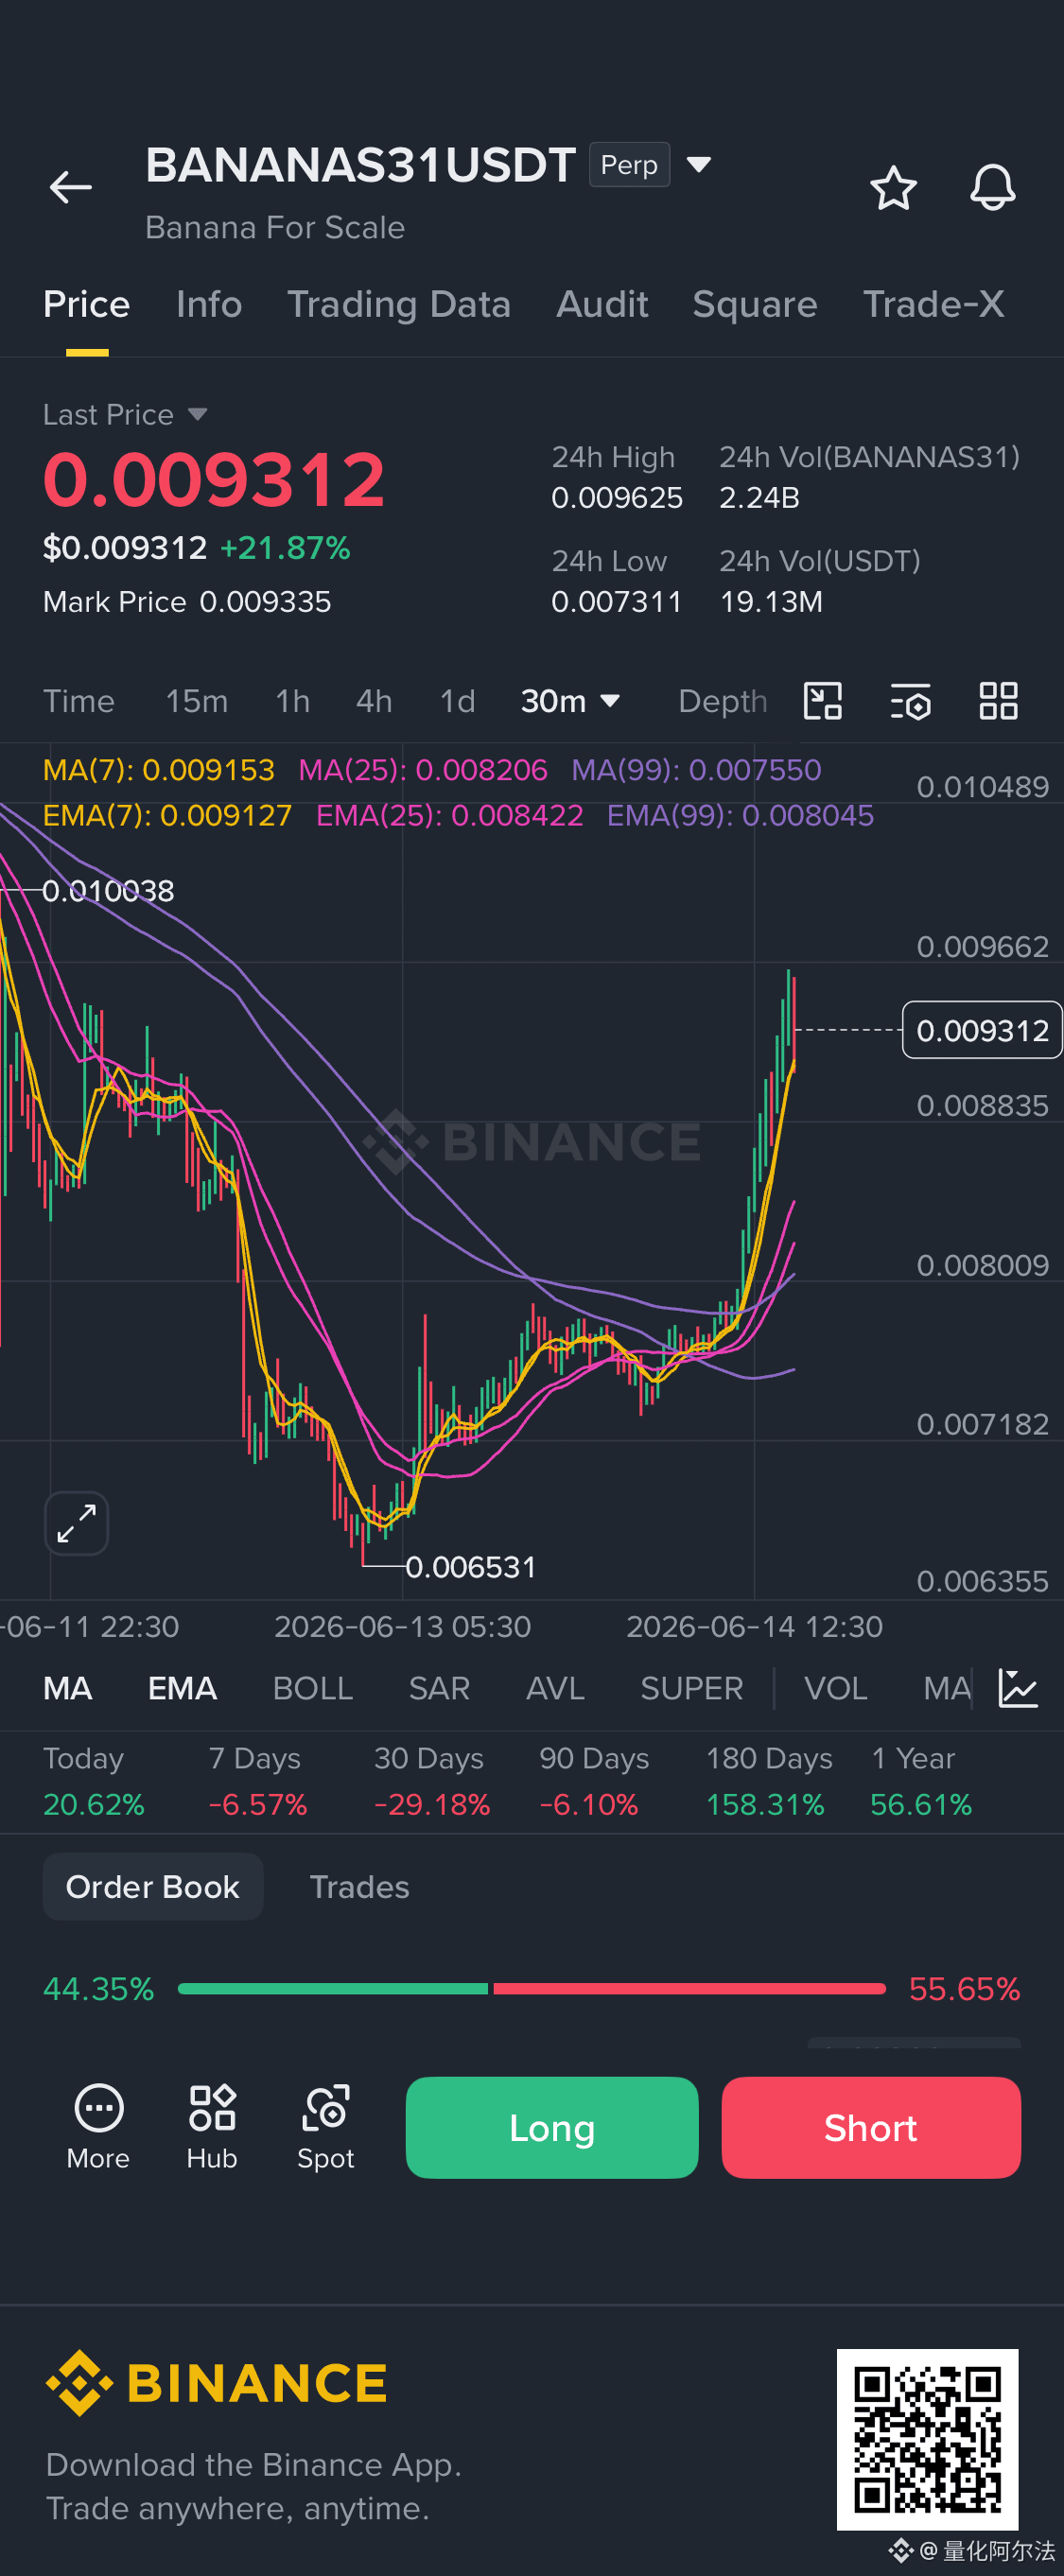
Task: Select the 1d interval
Action: [x=458, y=701]
